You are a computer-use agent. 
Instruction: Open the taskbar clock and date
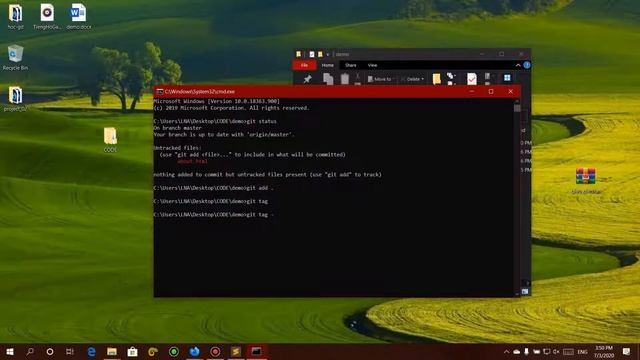click(604, 351)
